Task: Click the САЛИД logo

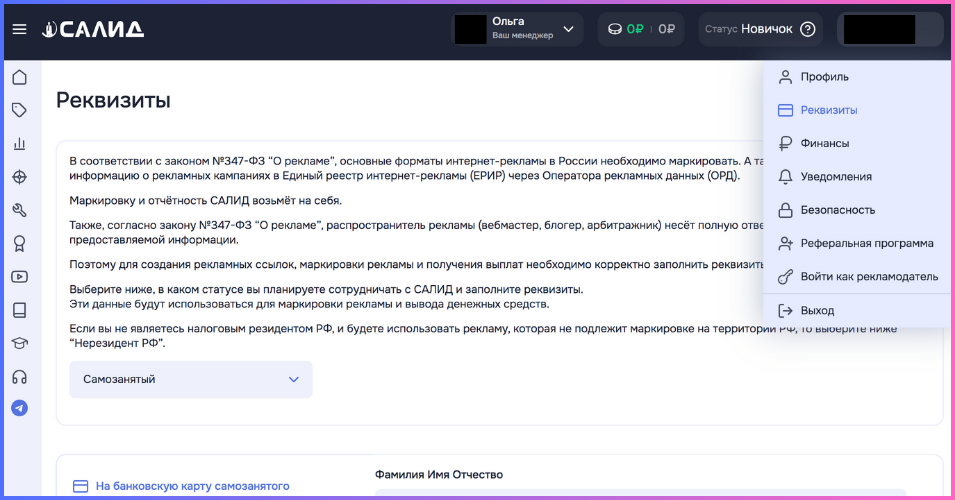Action: [x=93, y=29]
